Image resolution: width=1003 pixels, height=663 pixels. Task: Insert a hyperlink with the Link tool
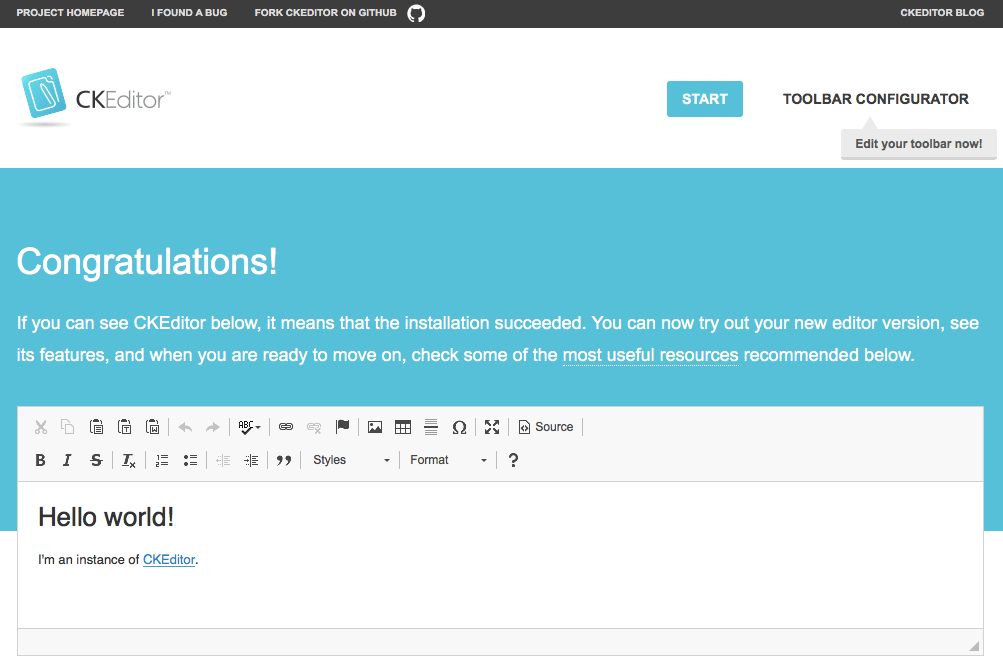[288, 426]
